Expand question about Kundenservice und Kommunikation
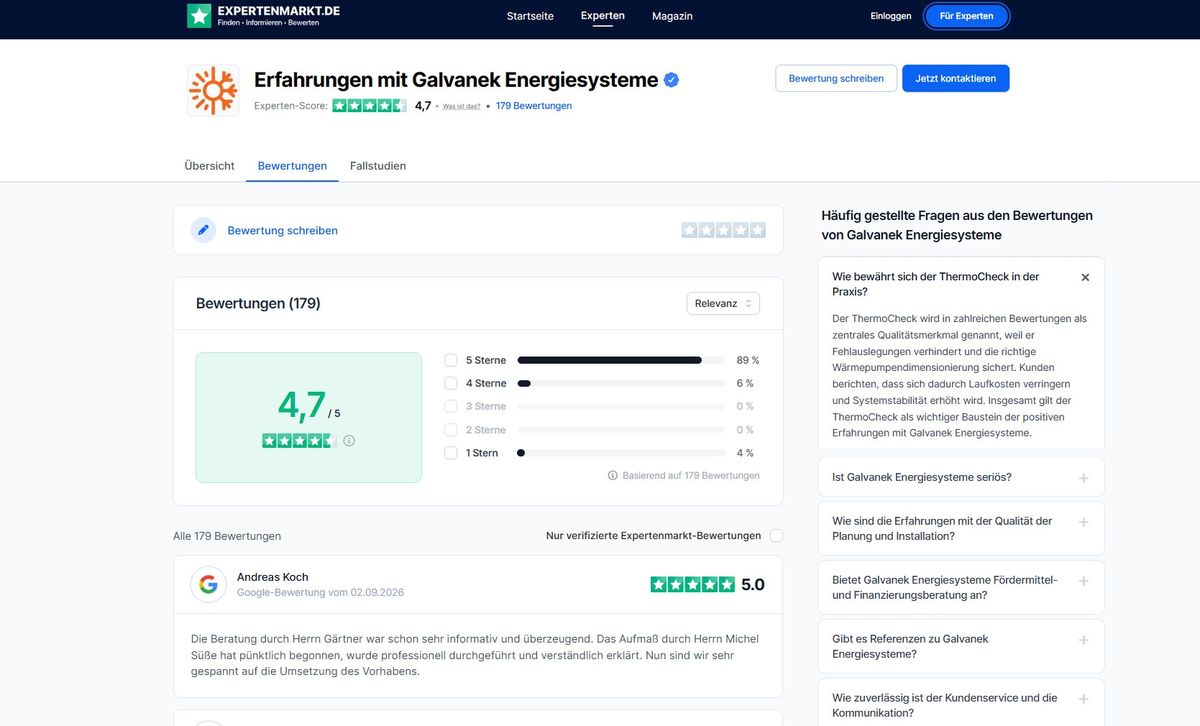 tap(961, 703)
